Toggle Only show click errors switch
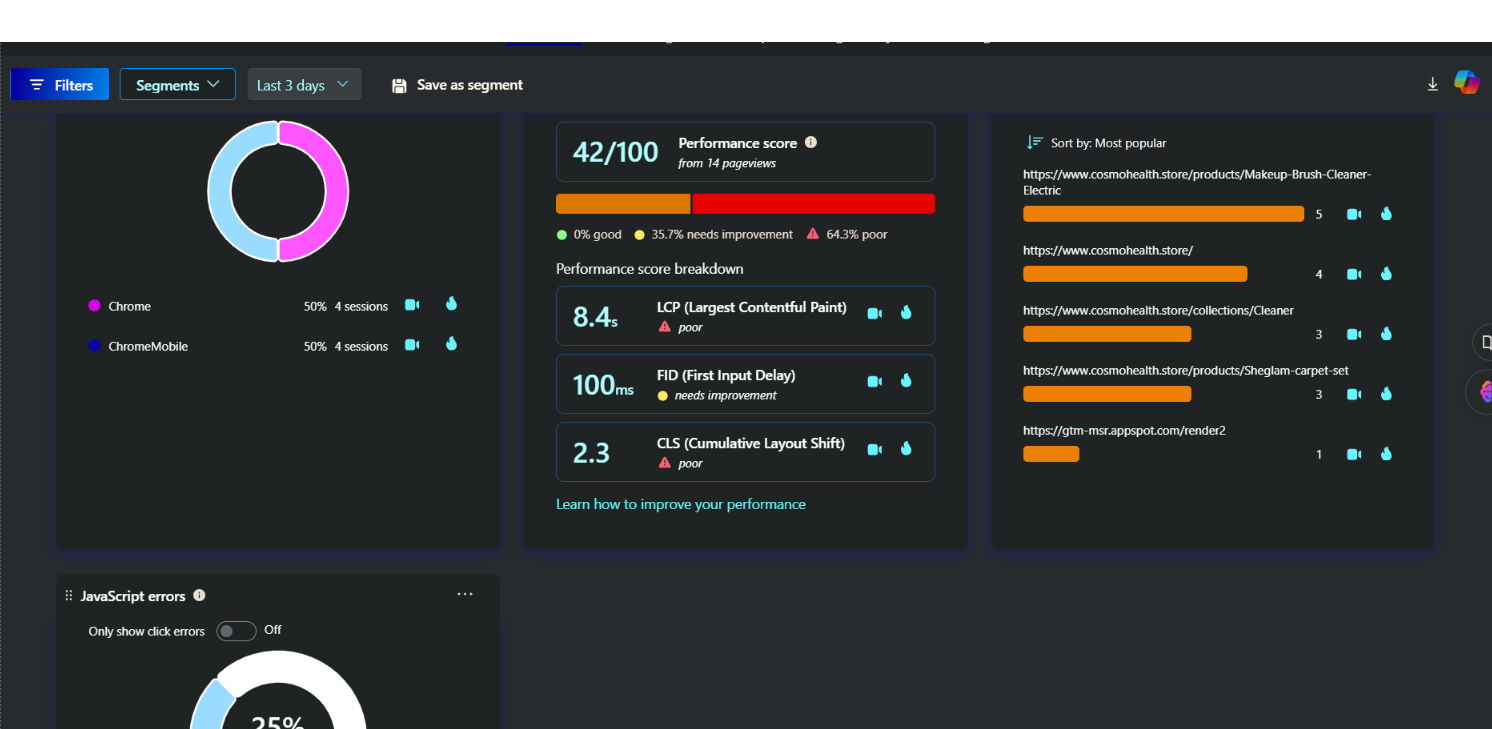Screen dimensions: 1492x729 [x=236, y=631]
